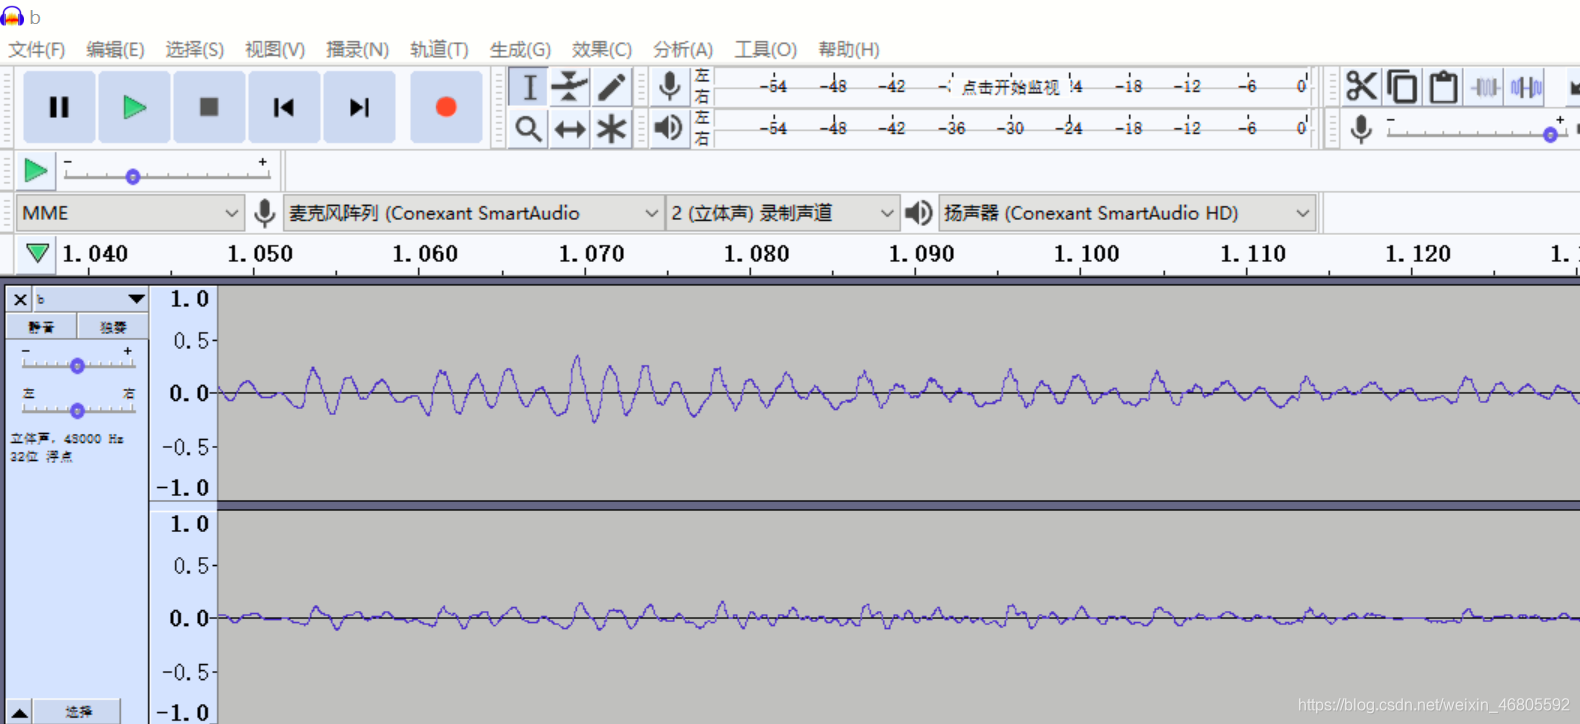Open the recording device dropdown

(474, 213)
